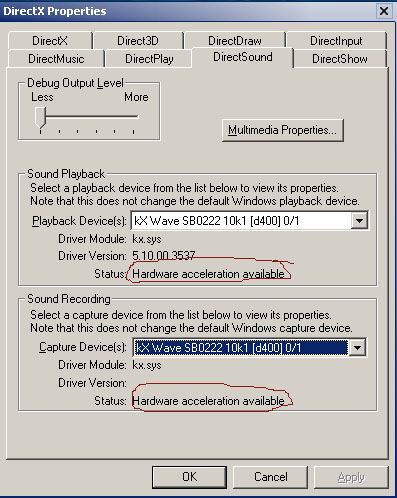Click the 'Sound Recording' group label
The height and width of the screenshot is (498, 397).
pos(69,299)
